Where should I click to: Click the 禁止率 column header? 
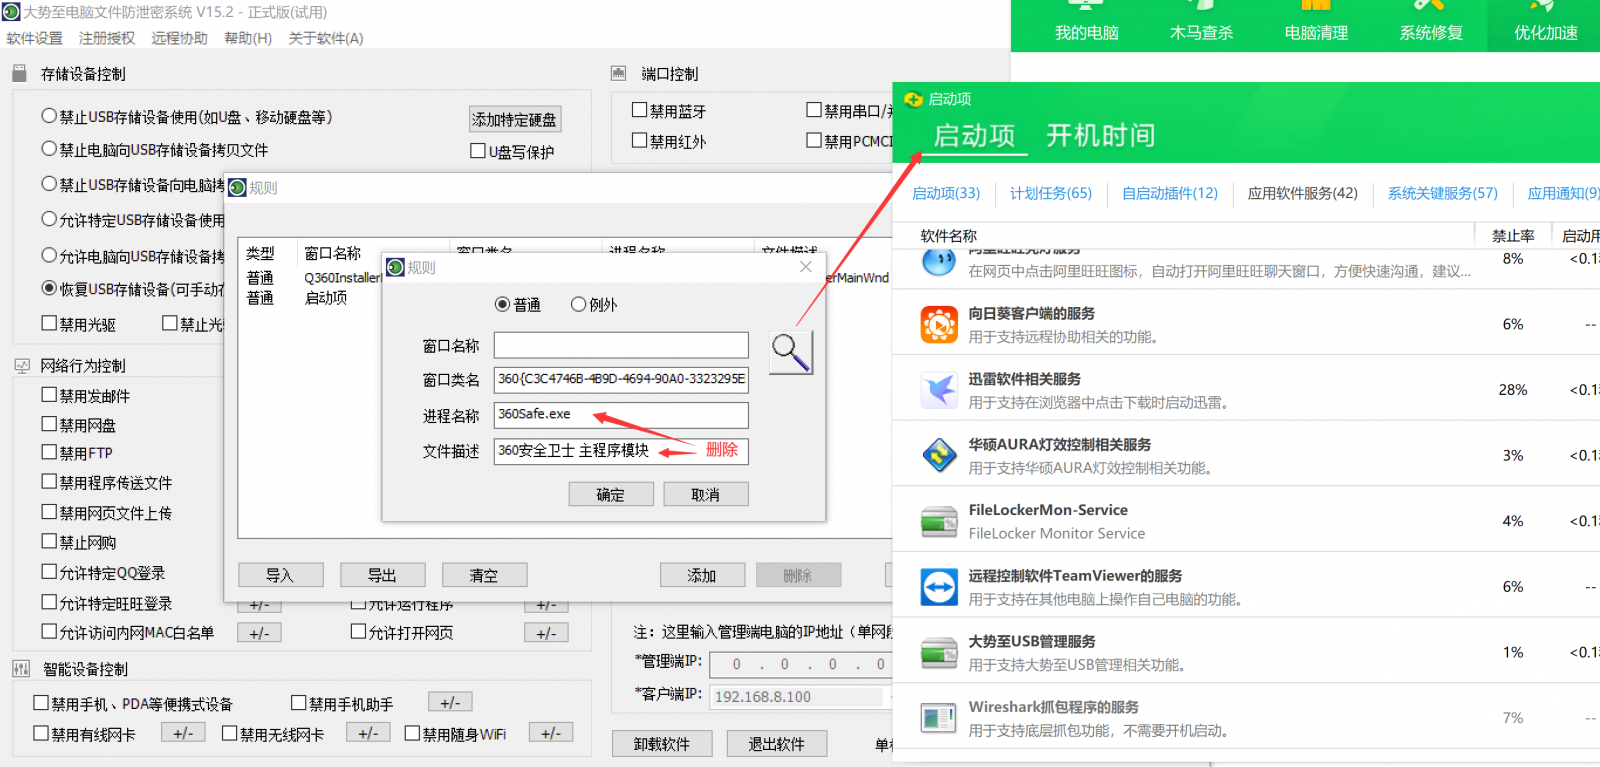pyautogui.click(x=1513, y=236)
